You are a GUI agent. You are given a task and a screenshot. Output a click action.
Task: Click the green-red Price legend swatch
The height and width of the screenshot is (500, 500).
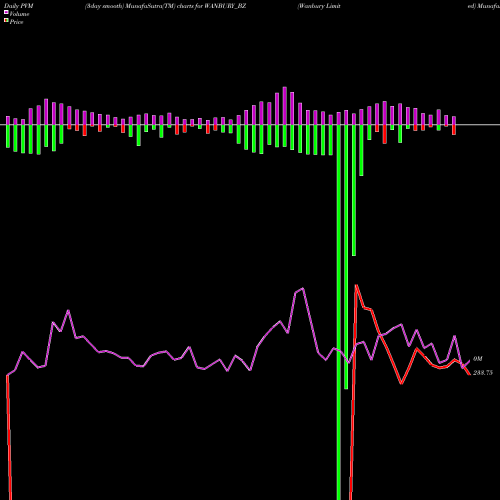(x=6, y=21)
